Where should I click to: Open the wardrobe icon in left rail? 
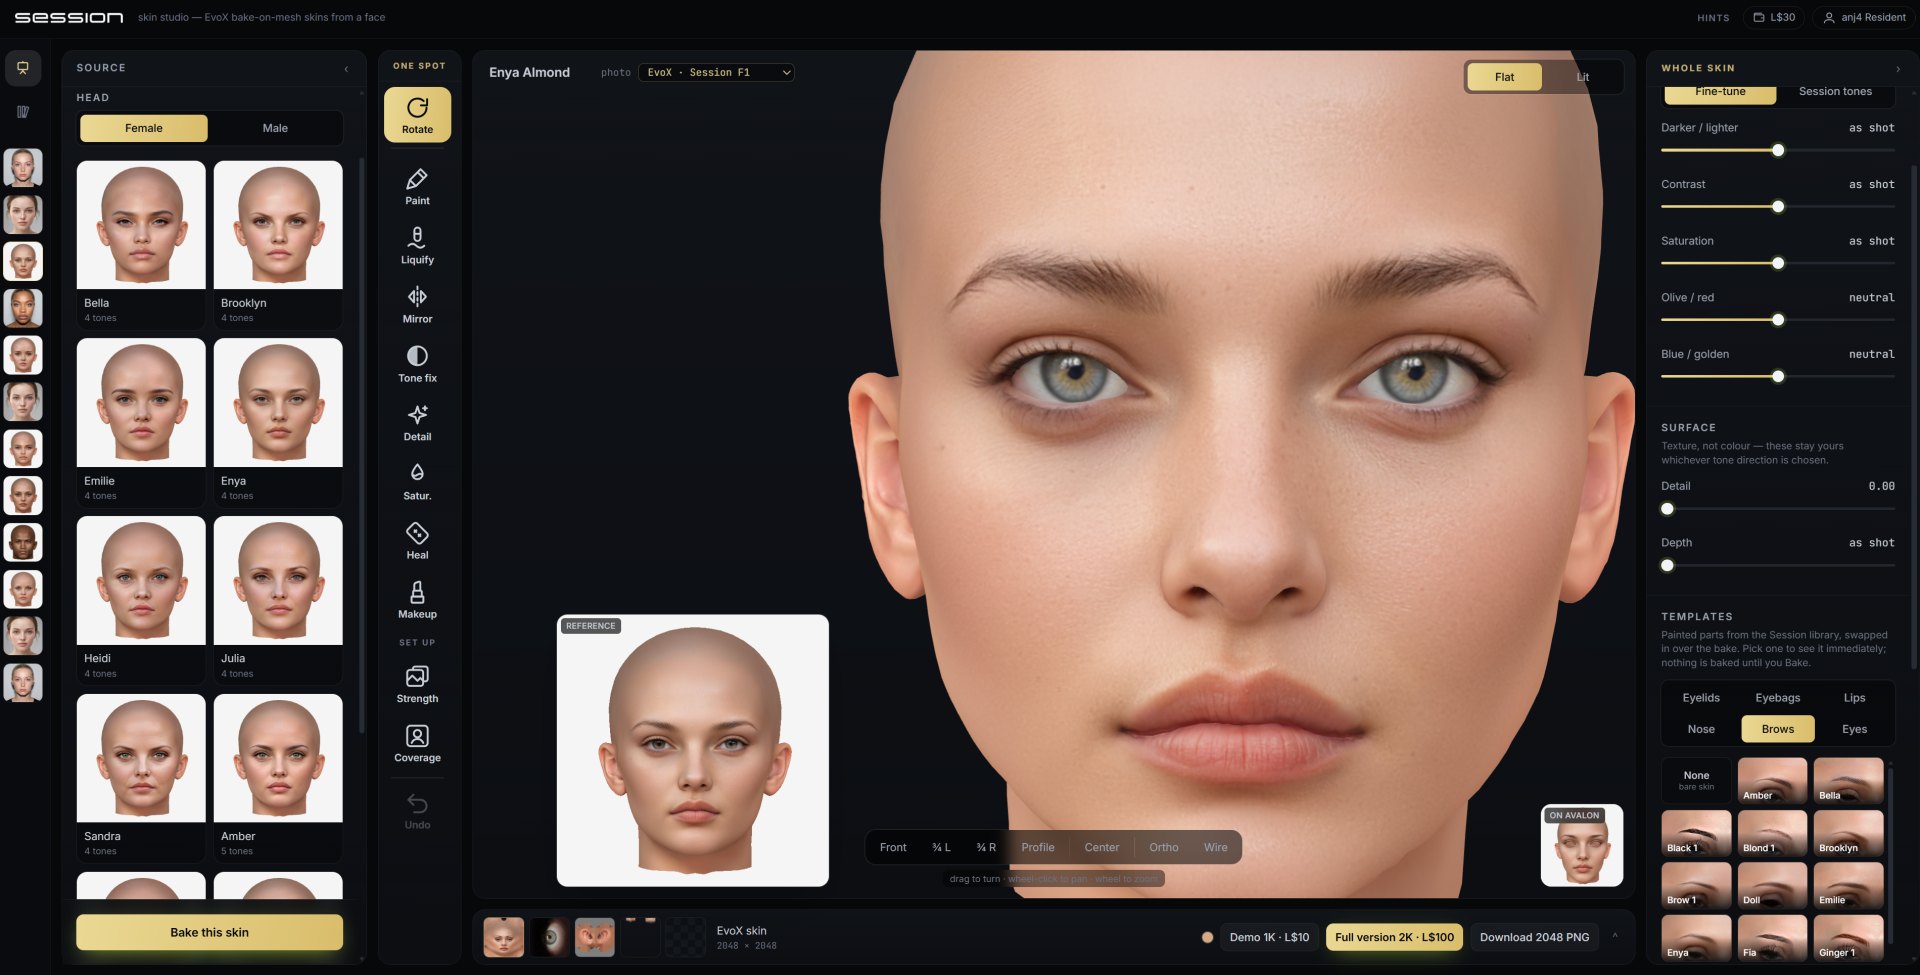23,112
